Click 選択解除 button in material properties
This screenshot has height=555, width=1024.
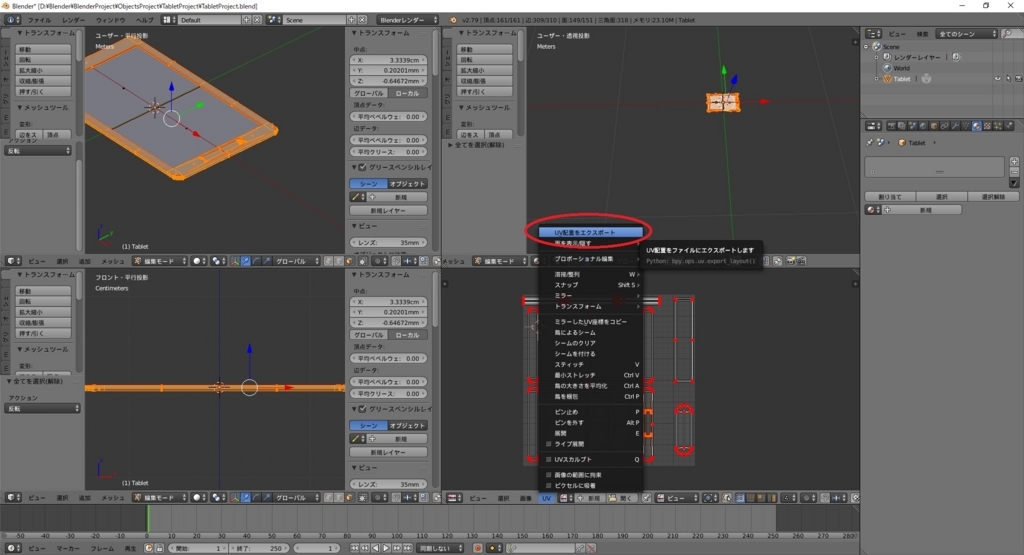point(993,197)
